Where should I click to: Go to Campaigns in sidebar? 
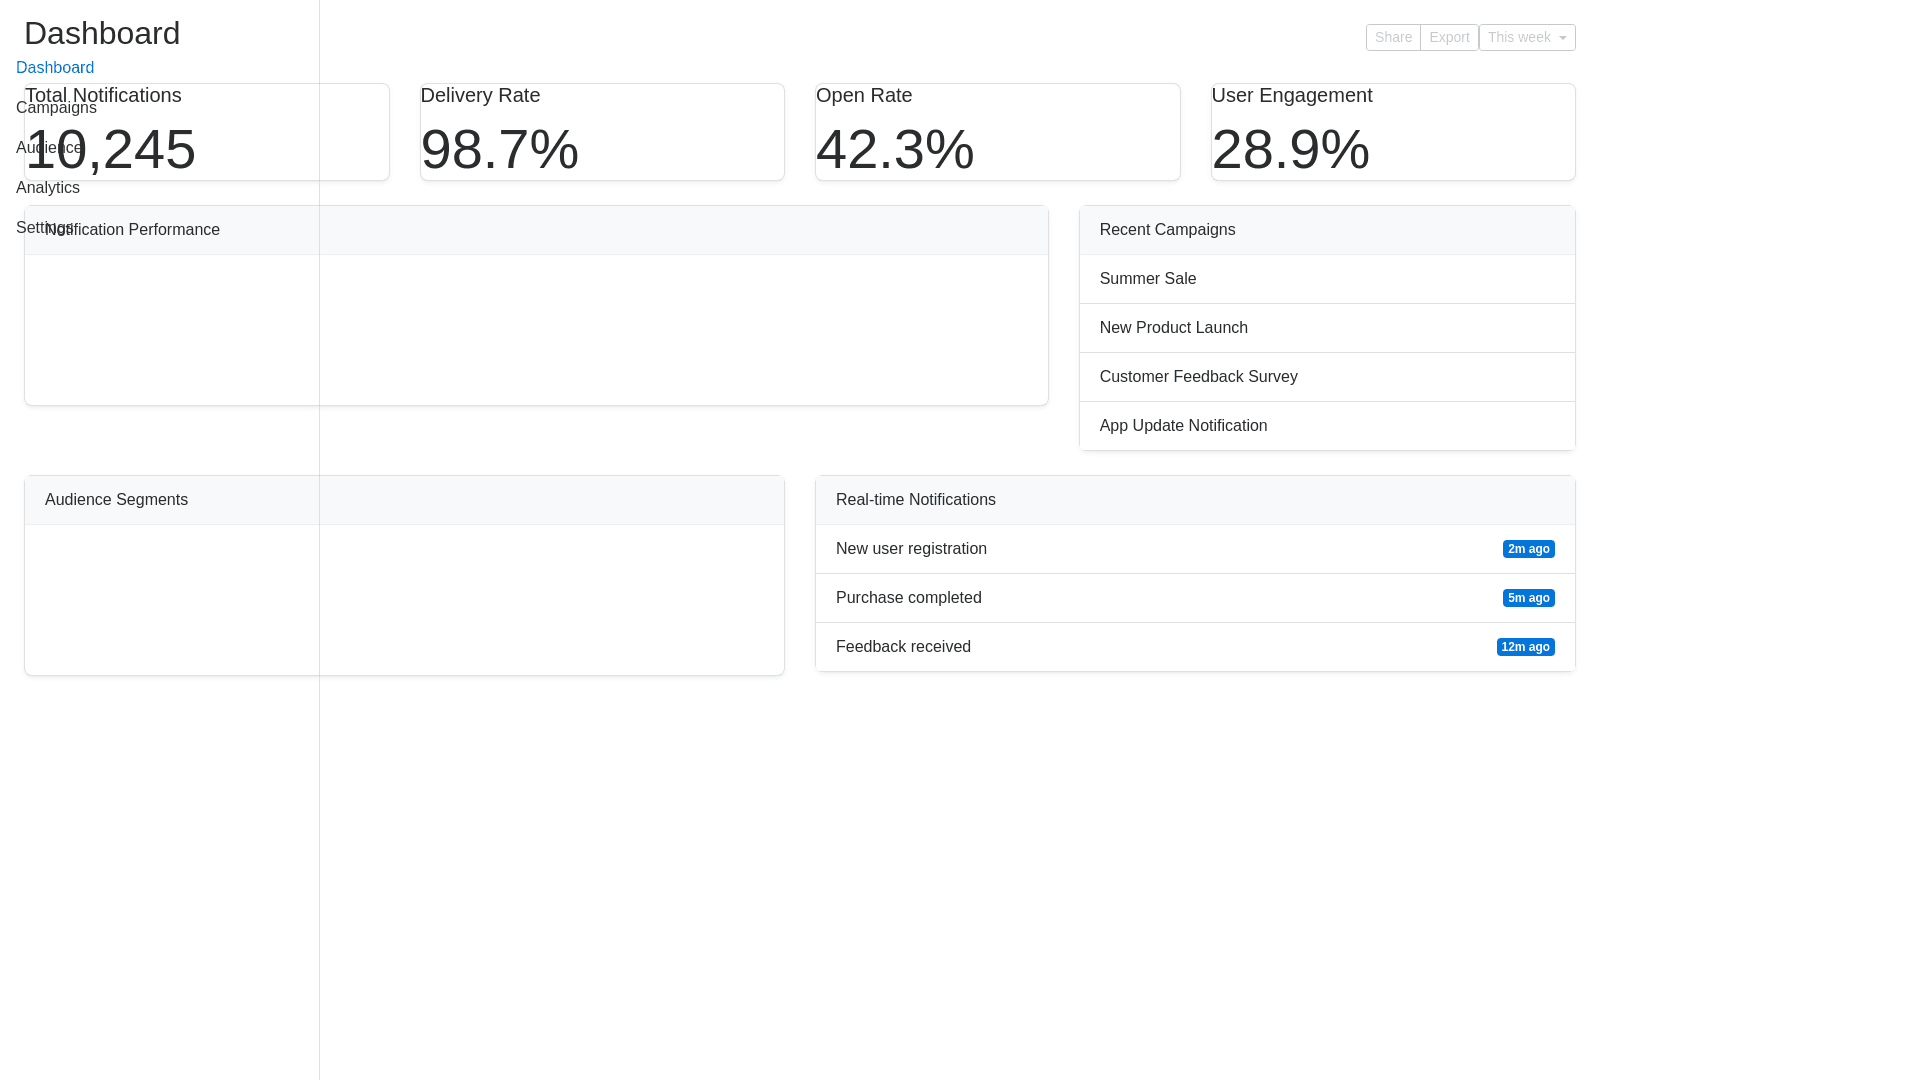click(x=56, y=108)
